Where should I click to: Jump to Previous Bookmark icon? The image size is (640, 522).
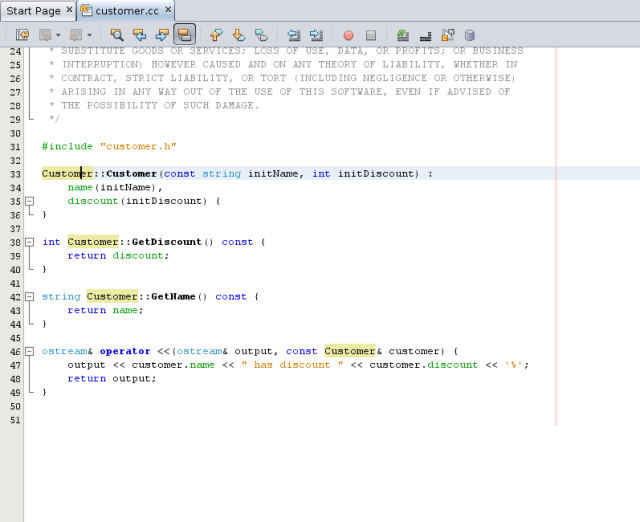click(x=216, y=35)
